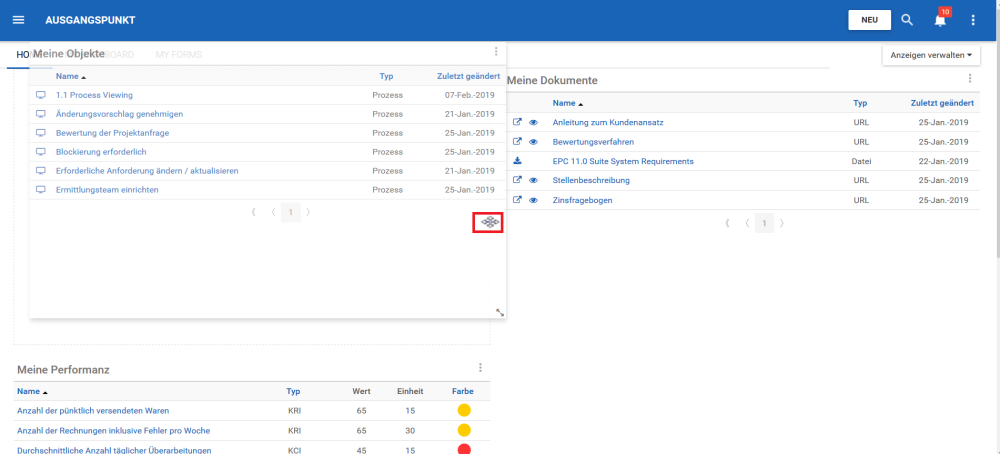Select page 1 in Meine Objekte pager
The image size is (1000, 454).
click(291, 212)
